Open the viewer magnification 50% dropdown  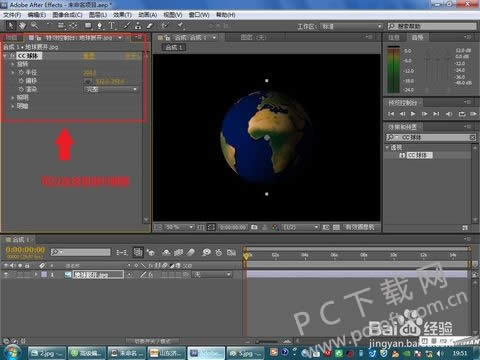coord(179,227)
